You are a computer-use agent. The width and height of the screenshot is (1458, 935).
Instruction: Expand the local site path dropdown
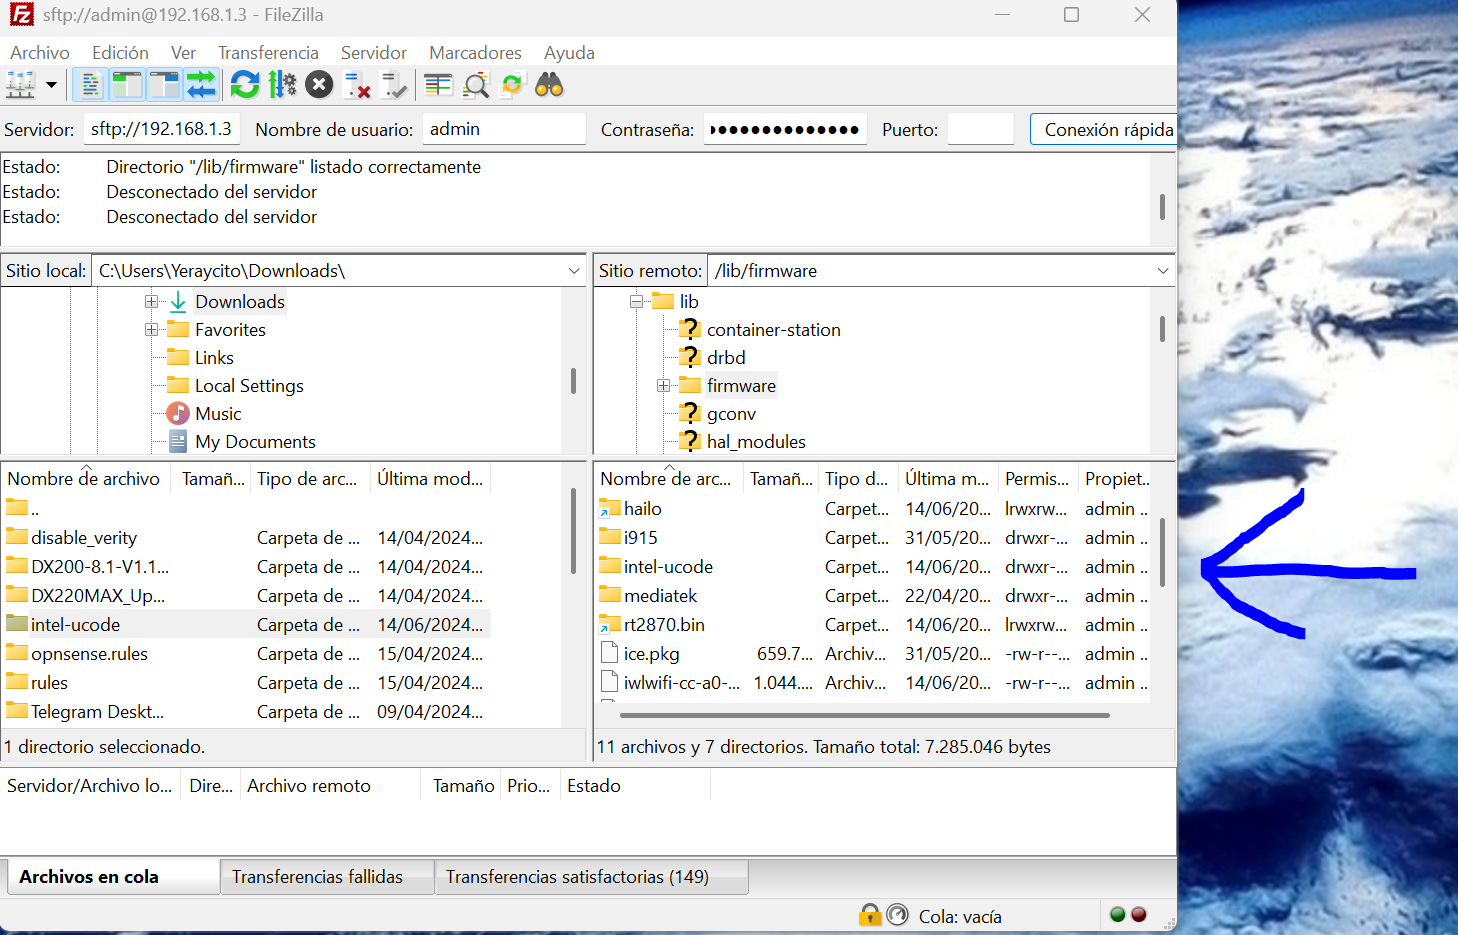pyautogui.click(x=574, y=271)
